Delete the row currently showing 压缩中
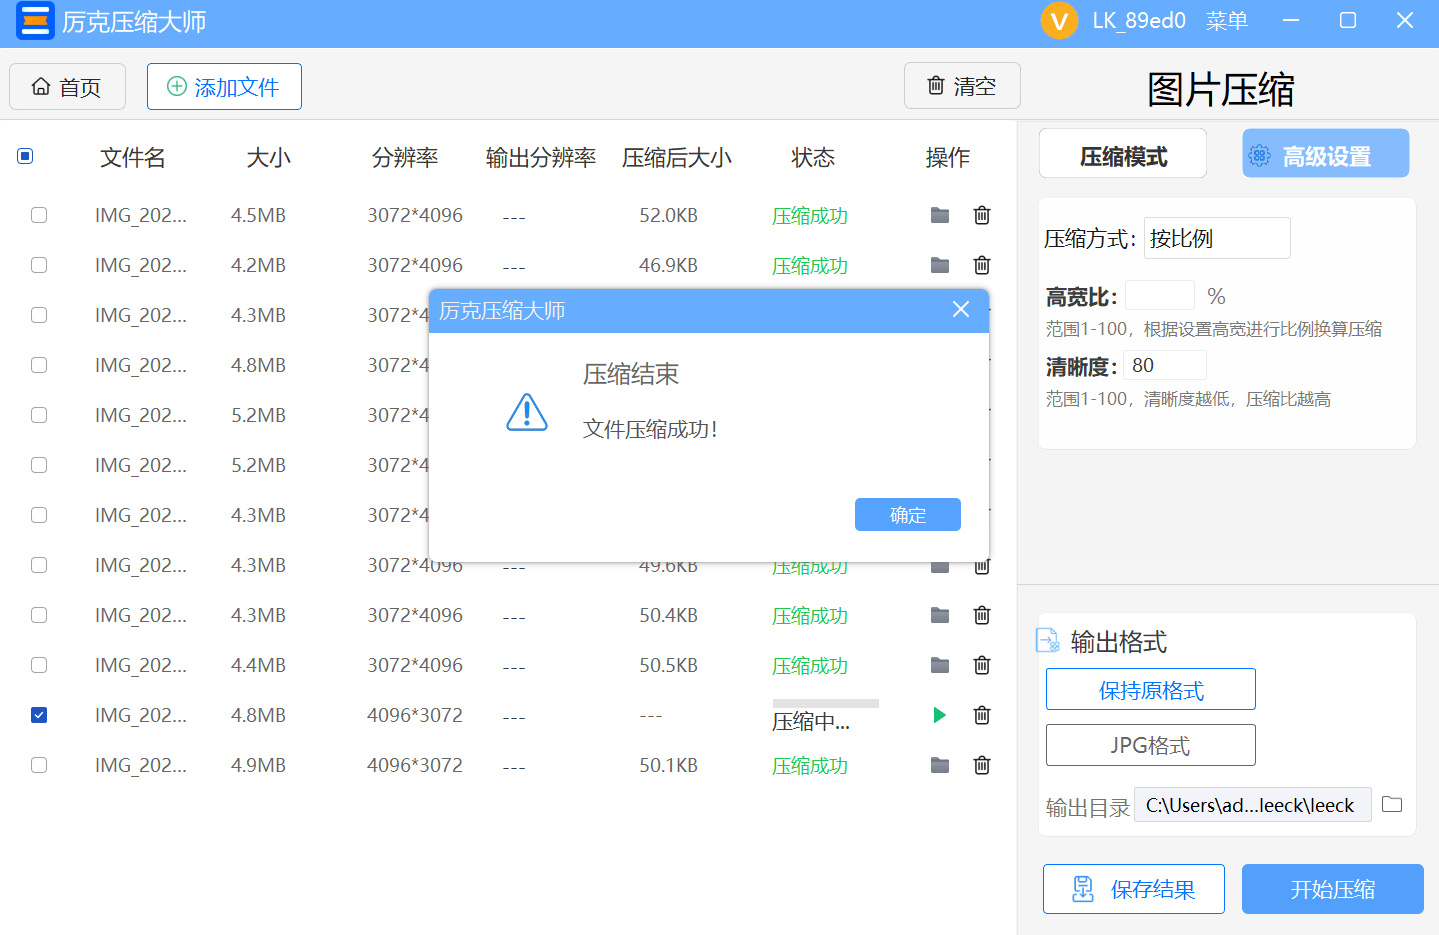This screenshot has height=935, width=1439. click(x=982, y=715)
